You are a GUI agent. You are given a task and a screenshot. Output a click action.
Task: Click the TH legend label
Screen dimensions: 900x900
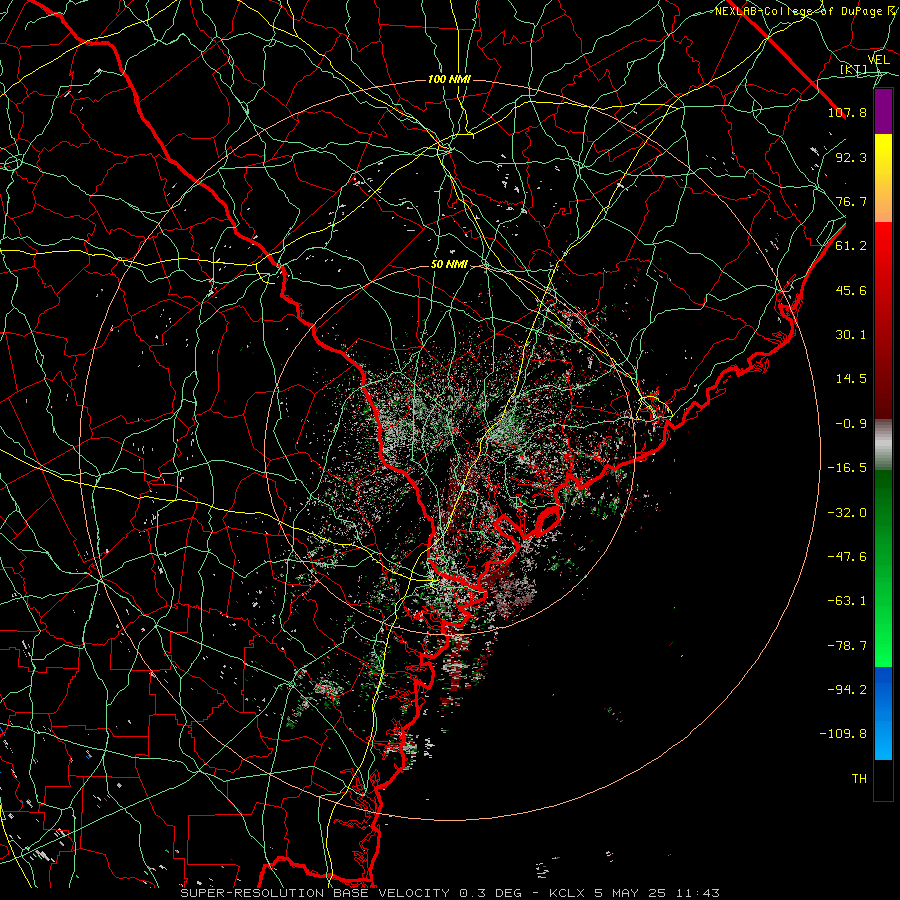(859, 779)
